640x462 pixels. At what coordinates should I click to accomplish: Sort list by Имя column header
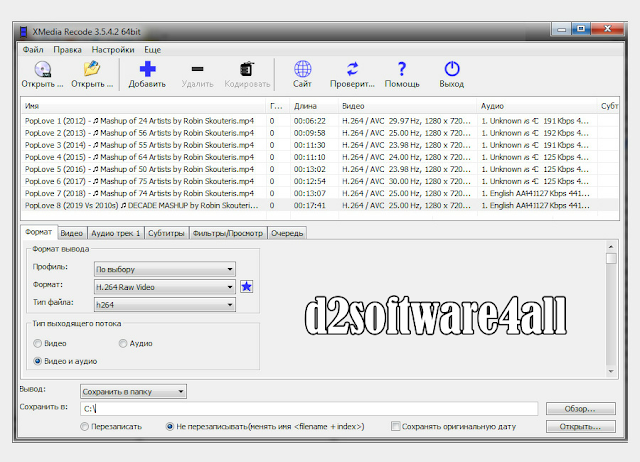(143, 106)
